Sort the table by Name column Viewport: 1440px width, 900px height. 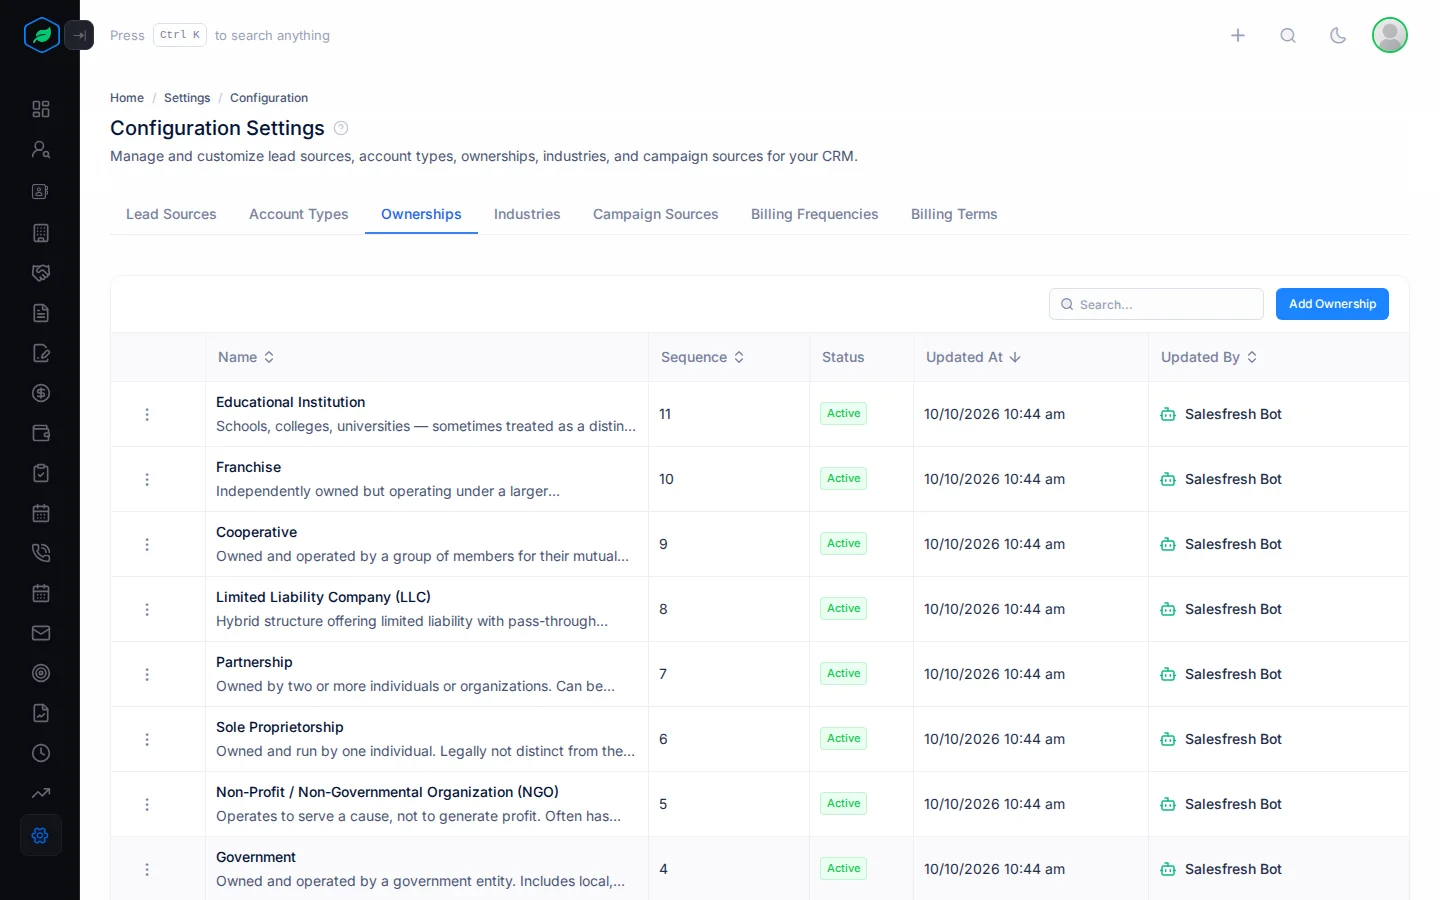(x=246, y=357)
